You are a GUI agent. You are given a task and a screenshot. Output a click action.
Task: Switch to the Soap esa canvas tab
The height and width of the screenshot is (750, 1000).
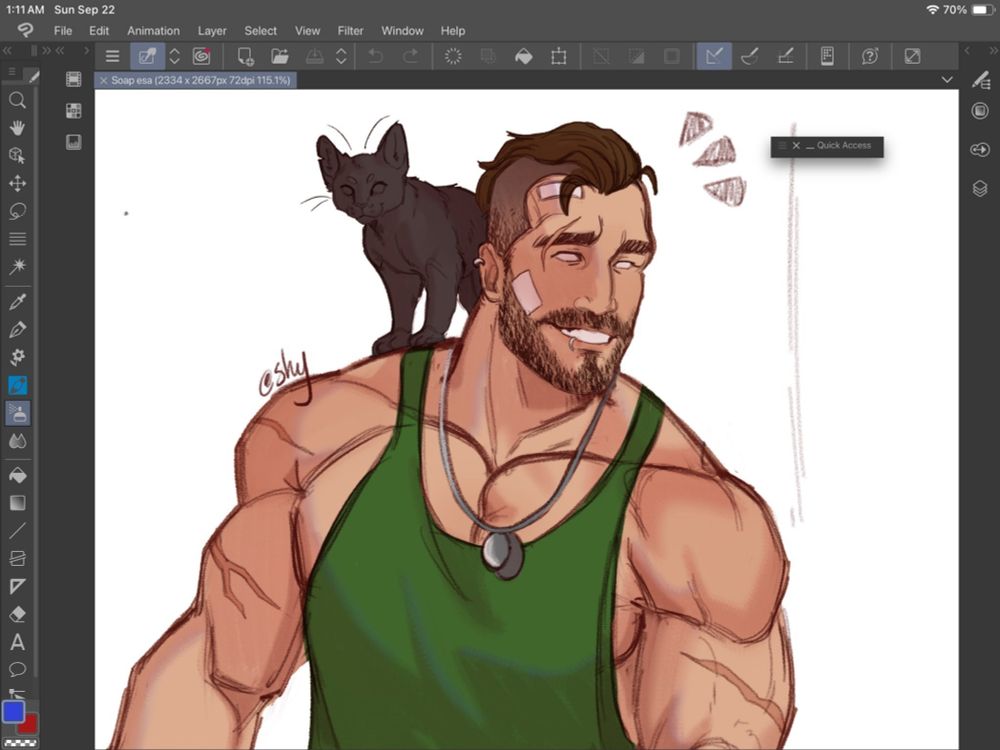coord(200,80)
